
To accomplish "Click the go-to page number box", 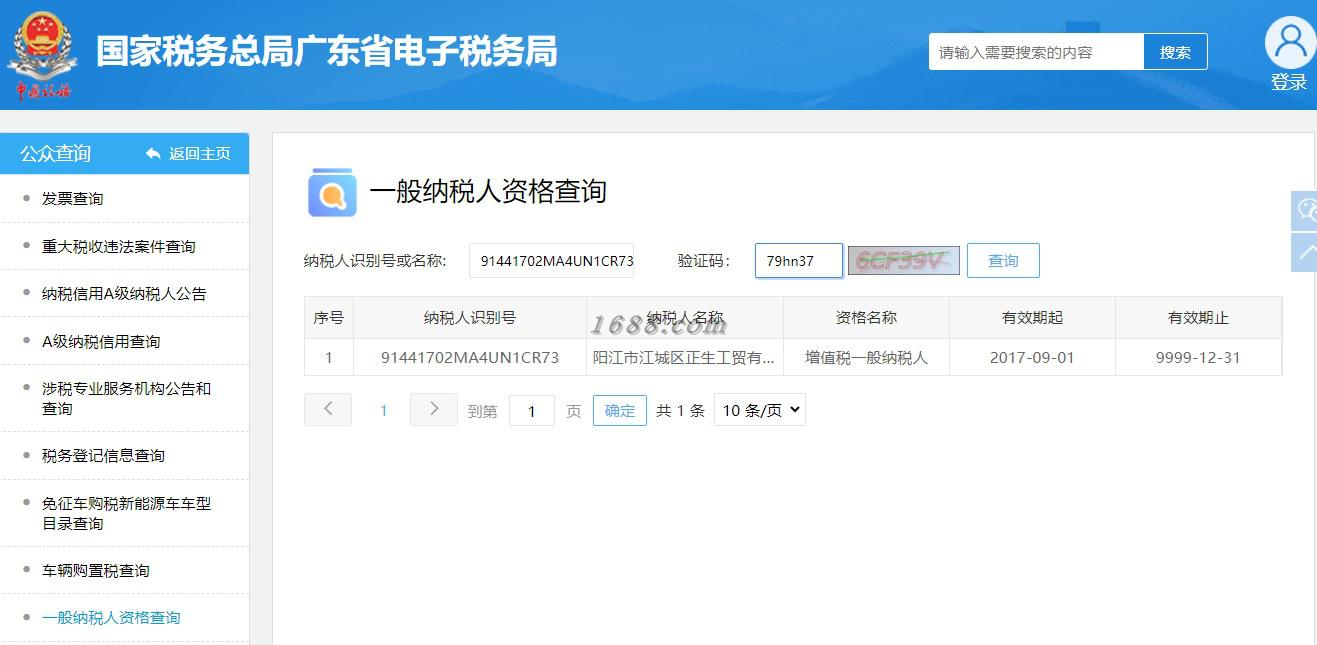I will (x=532, y=411).
